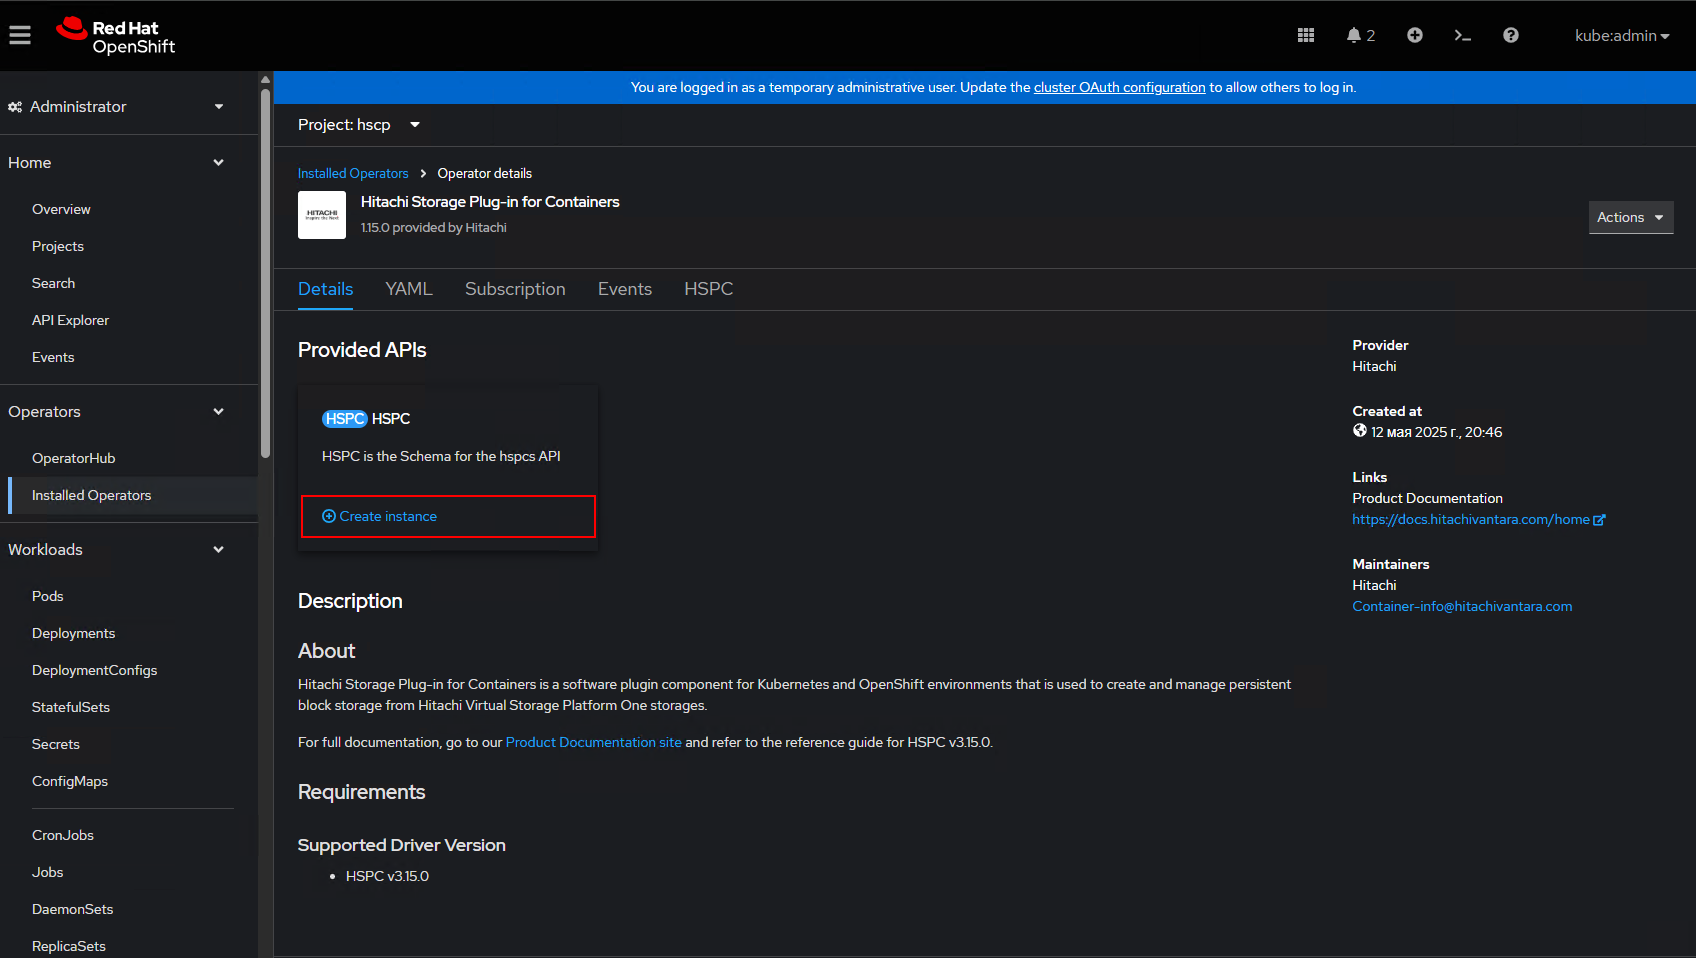Screen dimensions: 1696x958
Task: Click the globe icon beside creation date
Action: [1360, 431]
